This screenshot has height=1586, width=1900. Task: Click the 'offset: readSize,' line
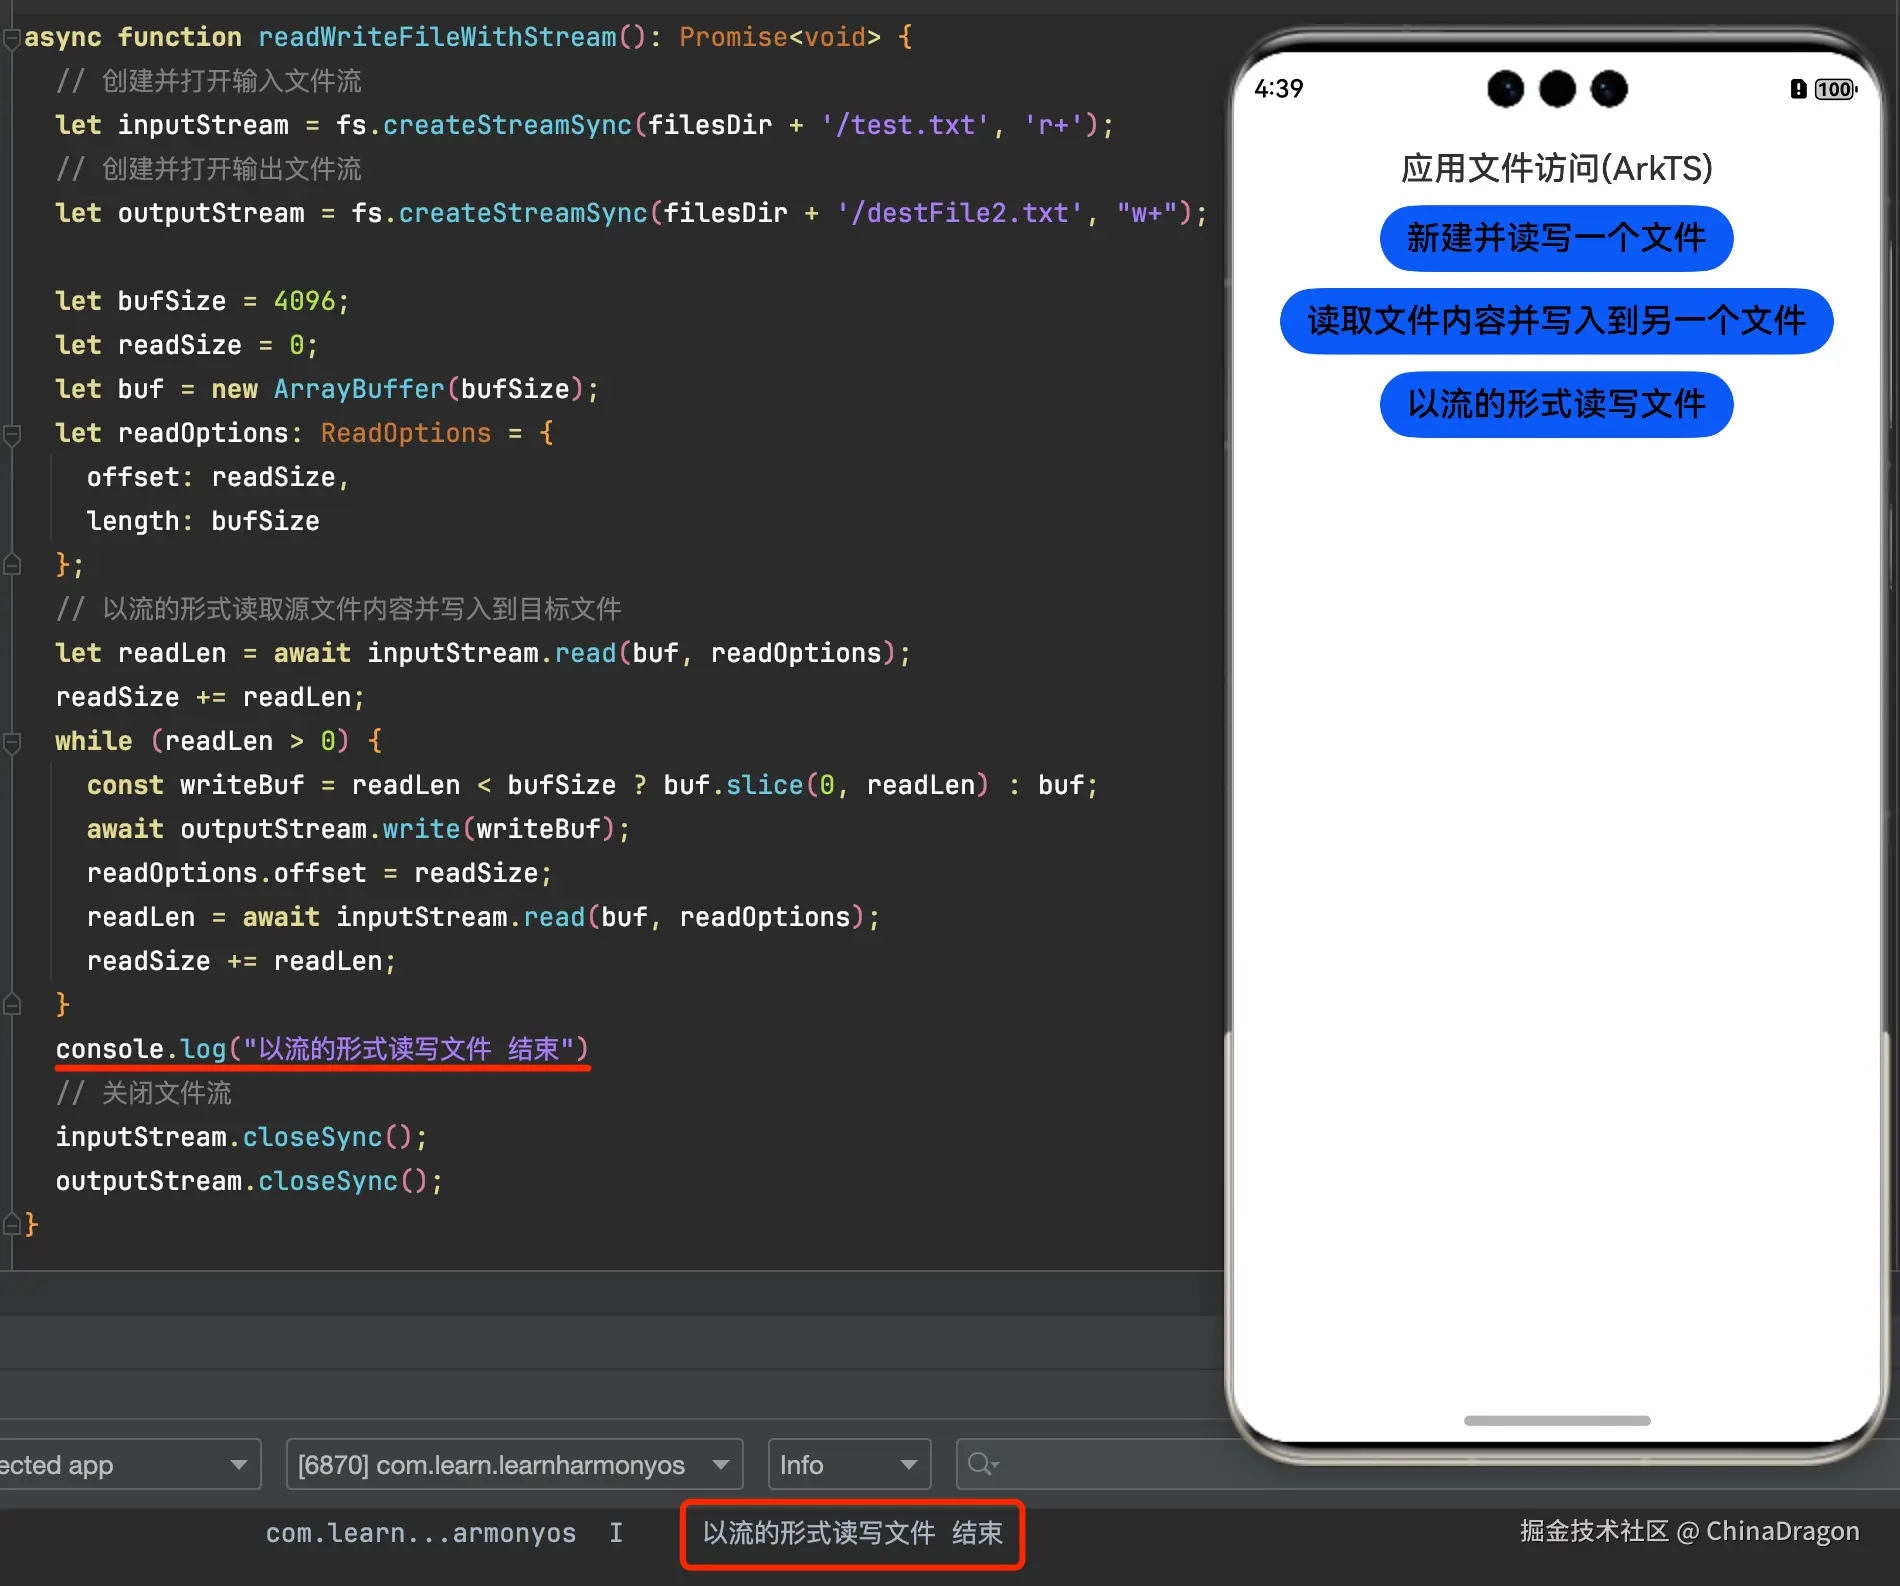click(217, 477)
